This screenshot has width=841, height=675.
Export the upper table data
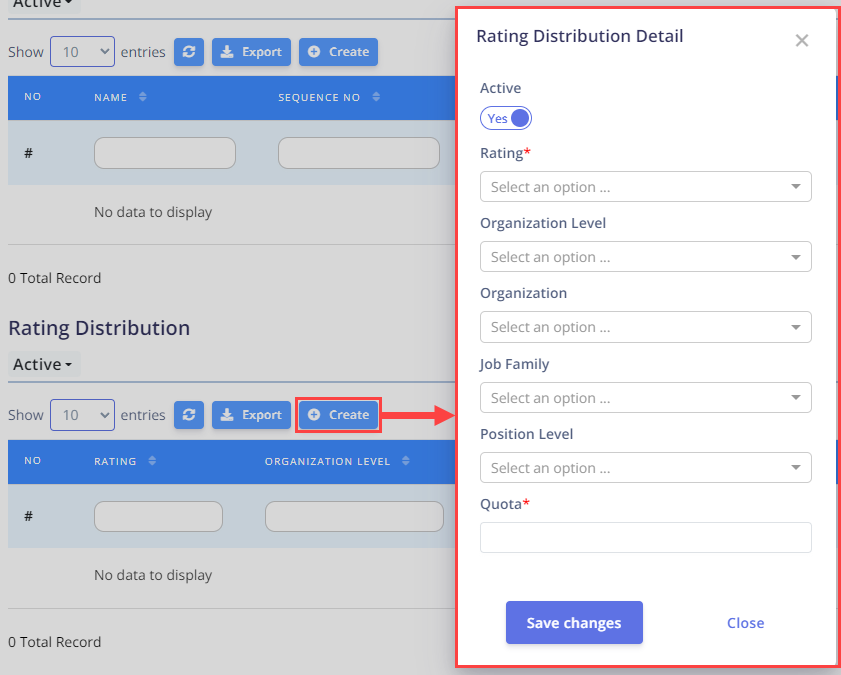pyautogui.click(x=251, y=52)
